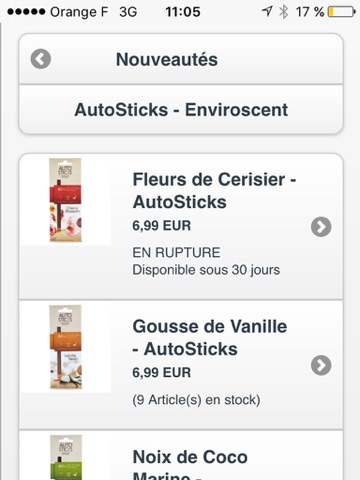Tap the signal strength dots

26,12
